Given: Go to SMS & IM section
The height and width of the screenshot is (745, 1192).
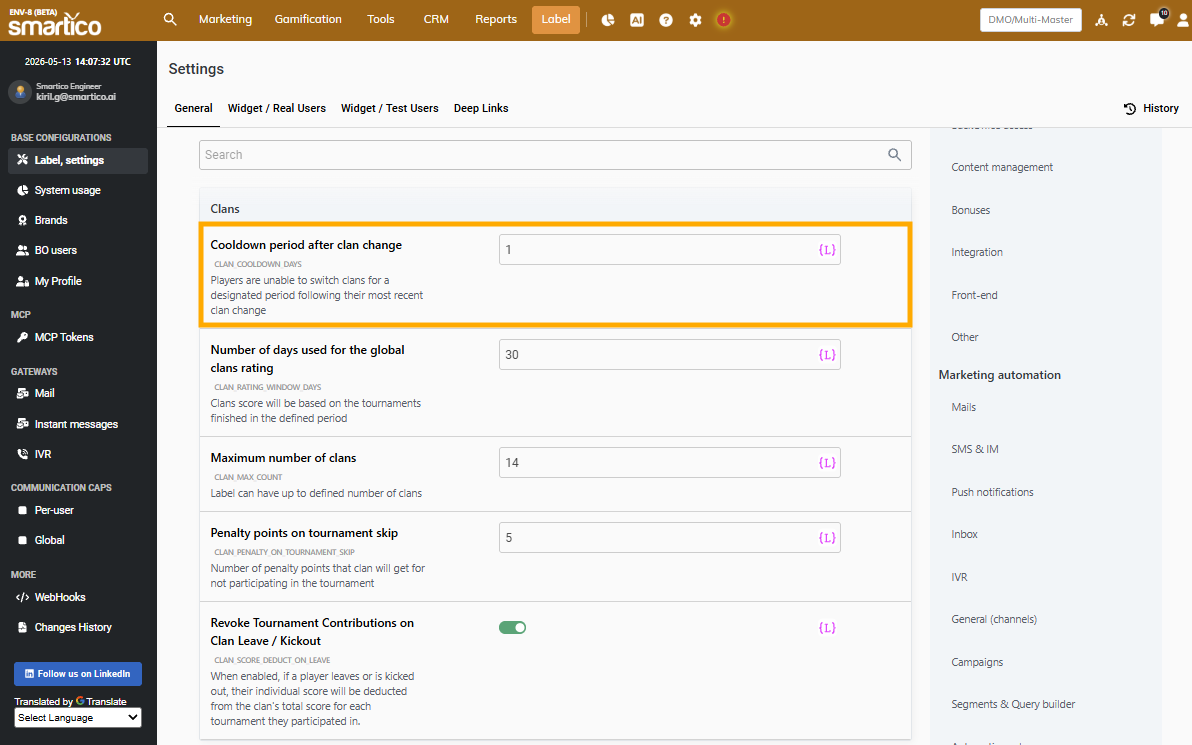Looking at the screenshot, I should (975, 449).
